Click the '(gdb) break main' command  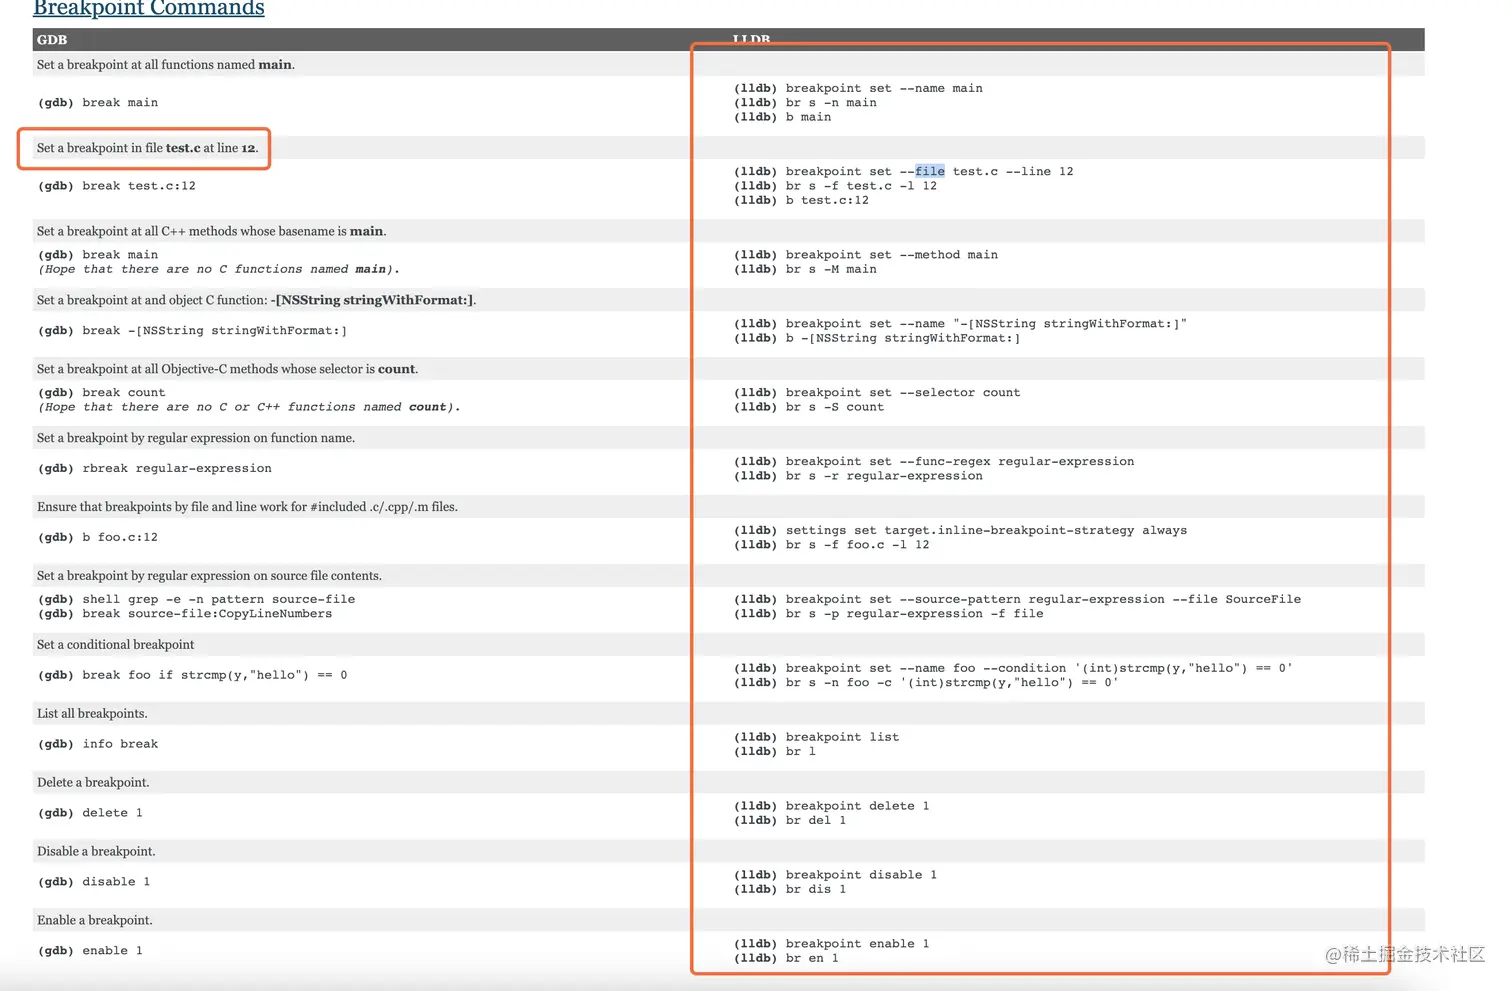click(x=98, y=103)
